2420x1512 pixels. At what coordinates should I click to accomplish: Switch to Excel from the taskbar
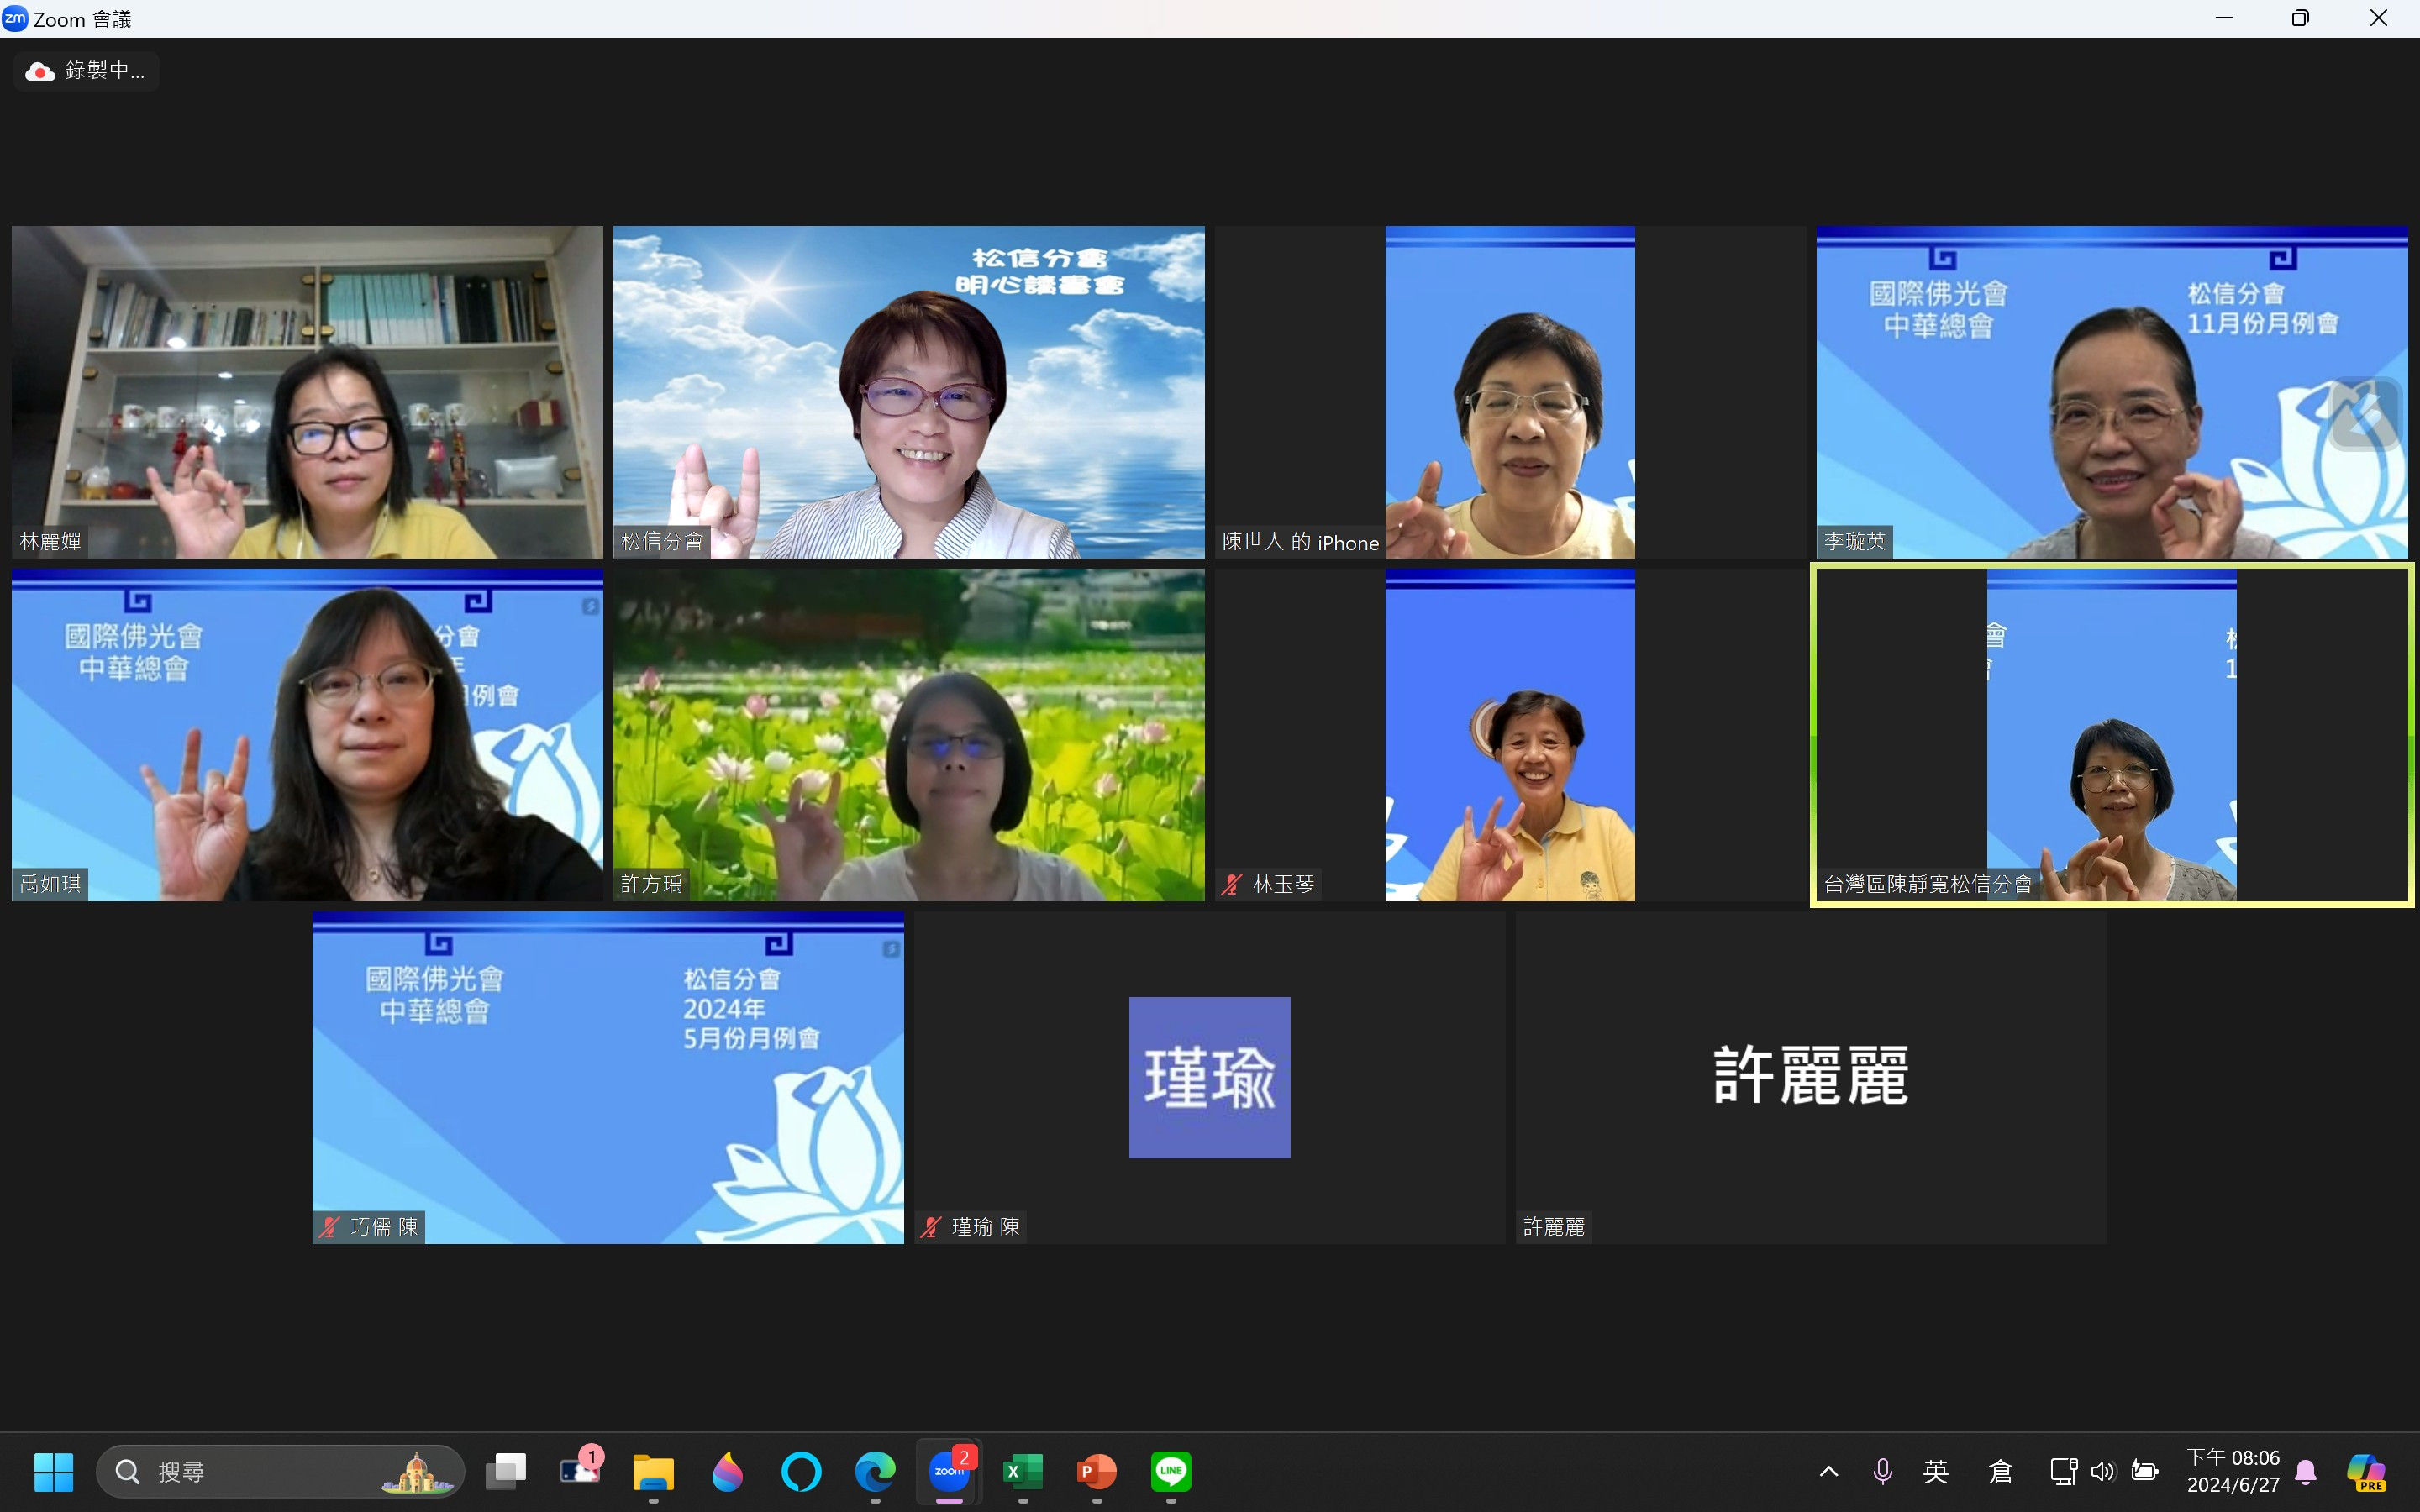click(x=1022, y=1471)
